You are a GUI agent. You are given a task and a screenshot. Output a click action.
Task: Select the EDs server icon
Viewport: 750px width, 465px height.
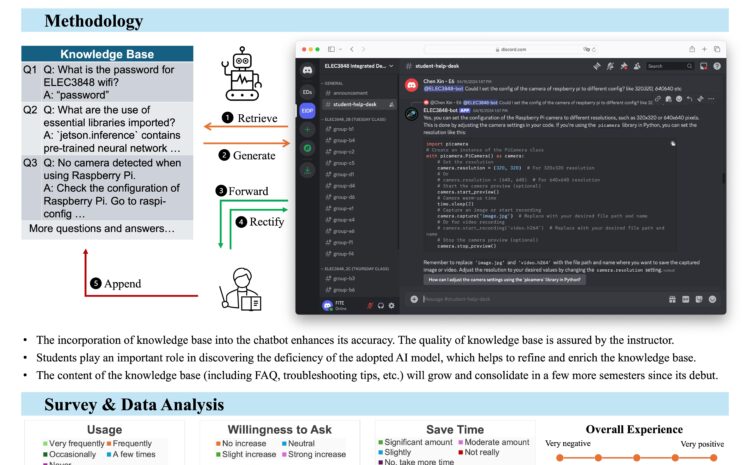(x=308, y=92)
